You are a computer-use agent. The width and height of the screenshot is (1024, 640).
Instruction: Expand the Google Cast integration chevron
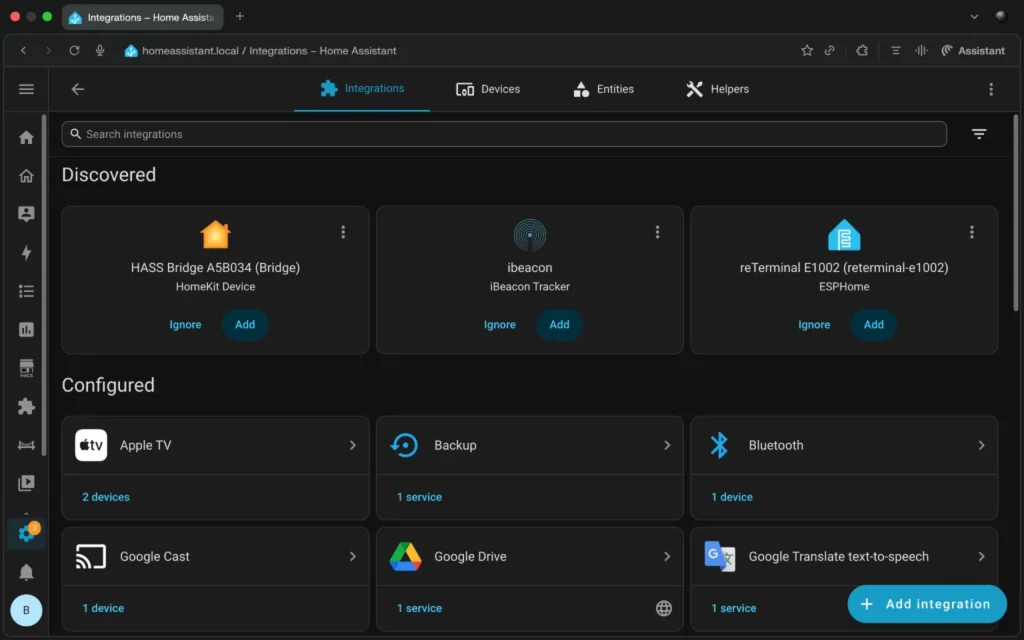[353, 556]
